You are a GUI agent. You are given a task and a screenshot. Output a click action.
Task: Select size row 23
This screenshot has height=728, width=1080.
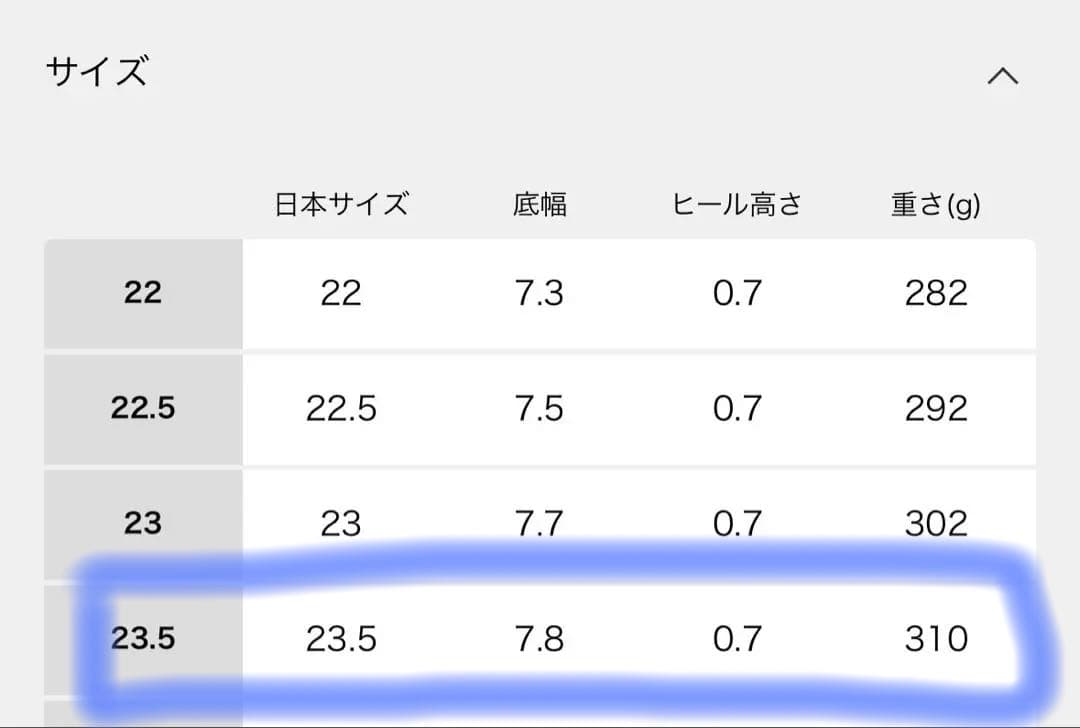(x=142, y=523)
